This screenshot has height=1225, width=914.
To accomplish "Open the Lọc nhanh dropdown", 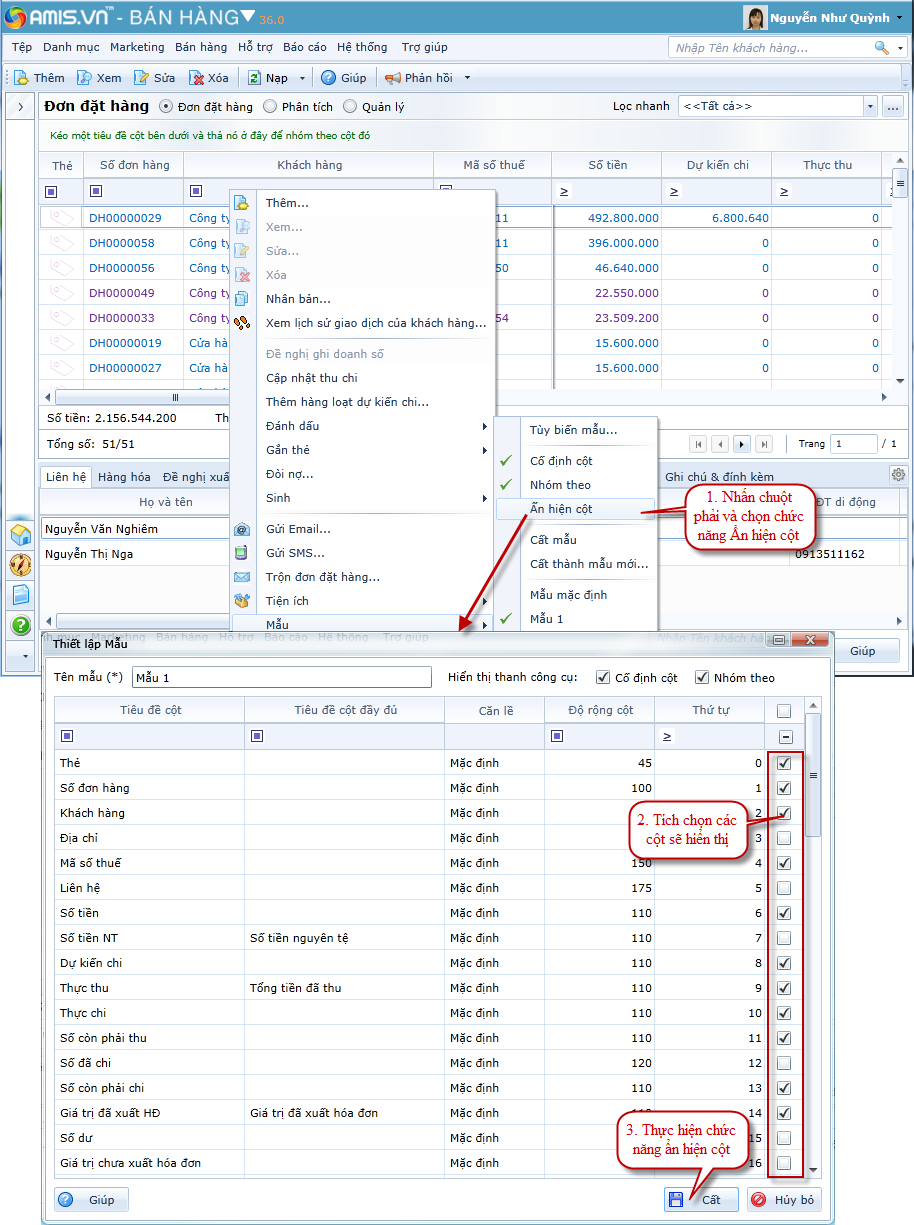I will pos(869,106).
